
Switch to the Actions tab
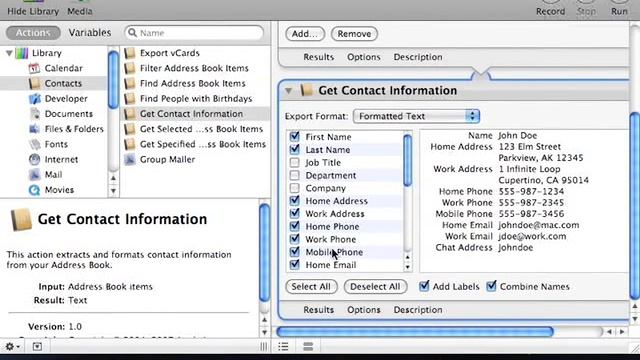pyautogui.click(x=33, y=33)
